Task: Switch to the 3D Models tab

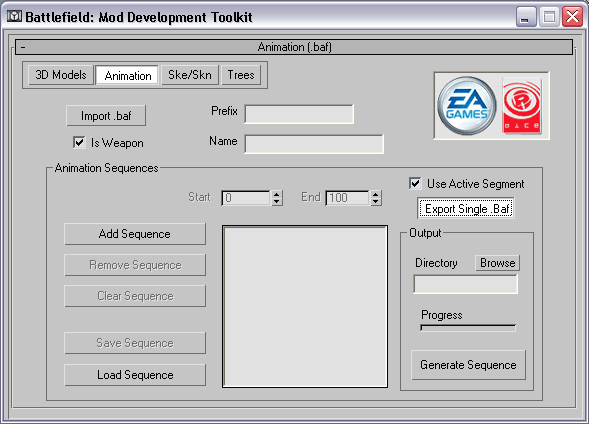Action: click(x=61, y=75)
